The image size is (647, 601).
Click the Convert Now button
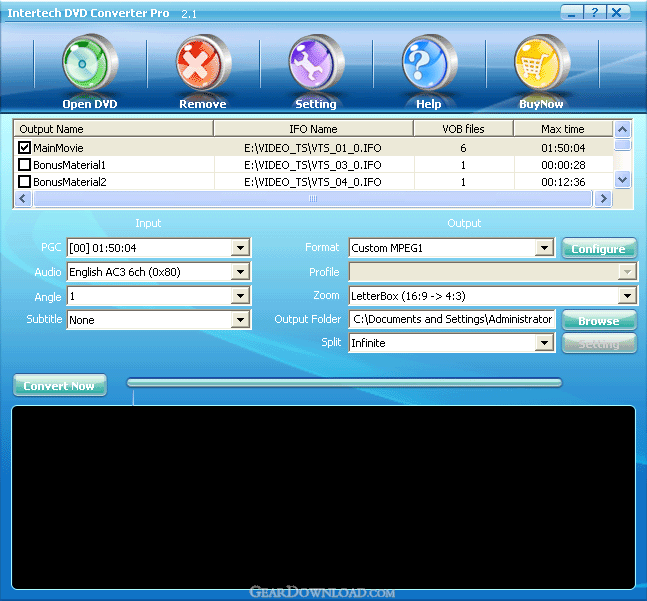coord(60,386)
